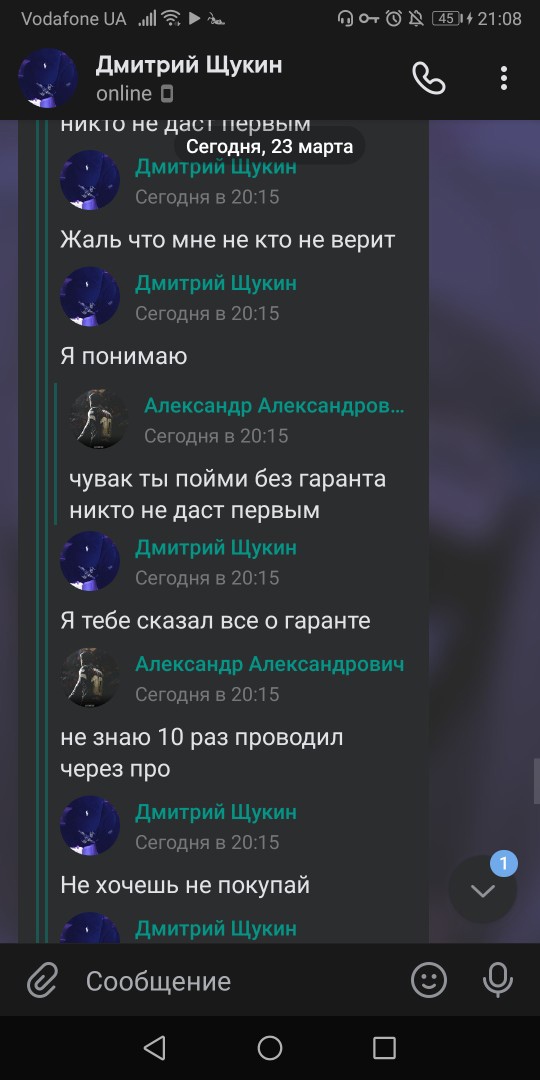Image resolution: width=540 pixels, height=1080 pixels.
Task: Tap Александр Александрович sender name
Action: click(x=270, y=664)
